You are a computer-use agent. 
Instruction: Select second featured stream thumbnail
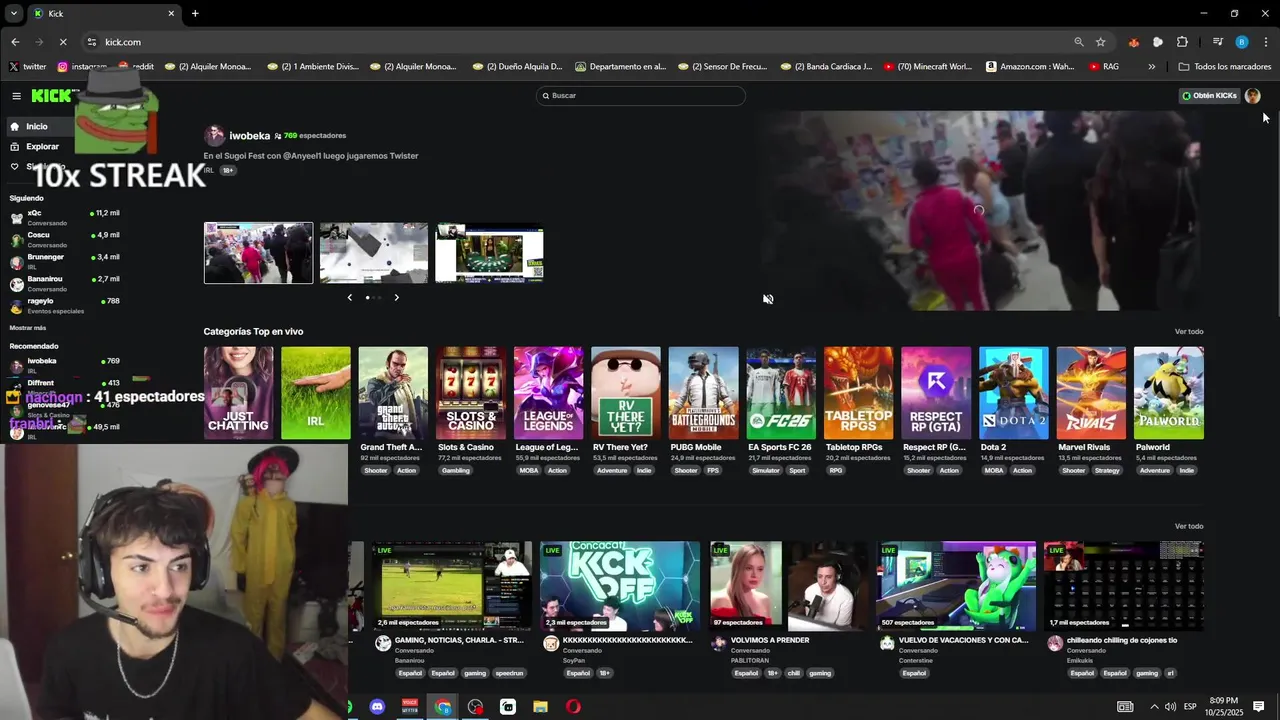(374, 253)
